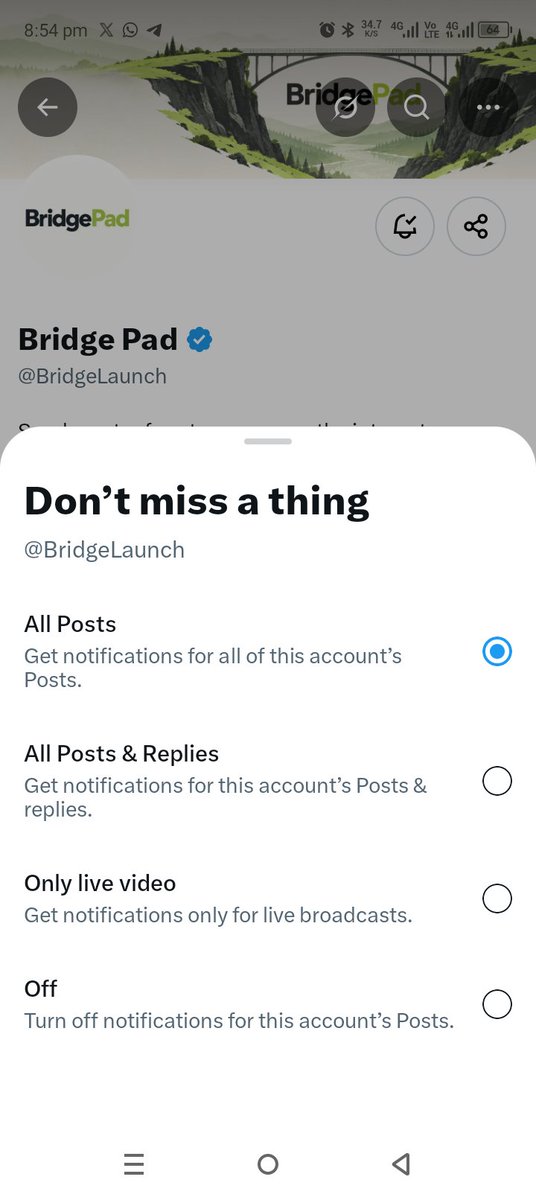Image resolution: width=536 pixels, height=1200 pixels.
Task: Tap the @BridgeLaunch handle on profile
Action: (92, 377)
